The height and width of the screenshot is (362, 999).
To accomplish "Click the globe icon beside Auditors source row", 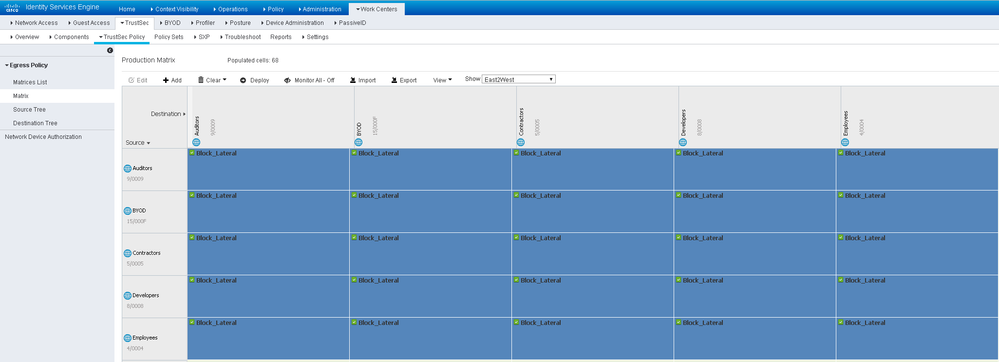I will coord(127,168).
